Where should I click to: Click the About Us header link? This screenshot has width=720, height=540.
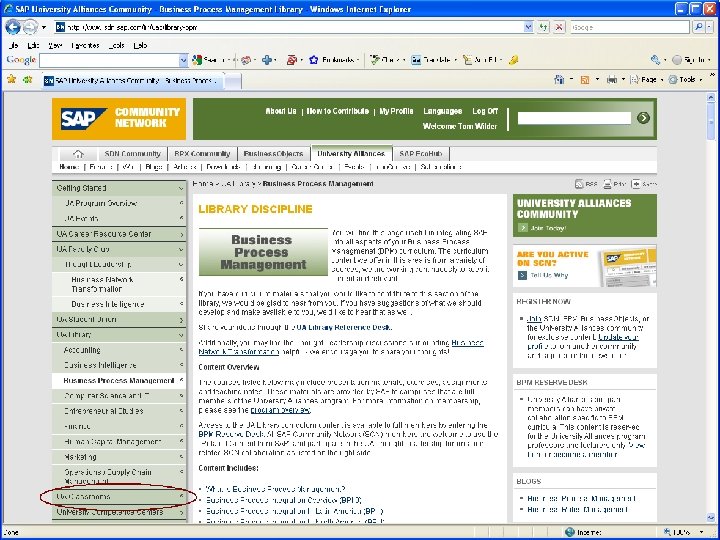(x=281, y=111)
